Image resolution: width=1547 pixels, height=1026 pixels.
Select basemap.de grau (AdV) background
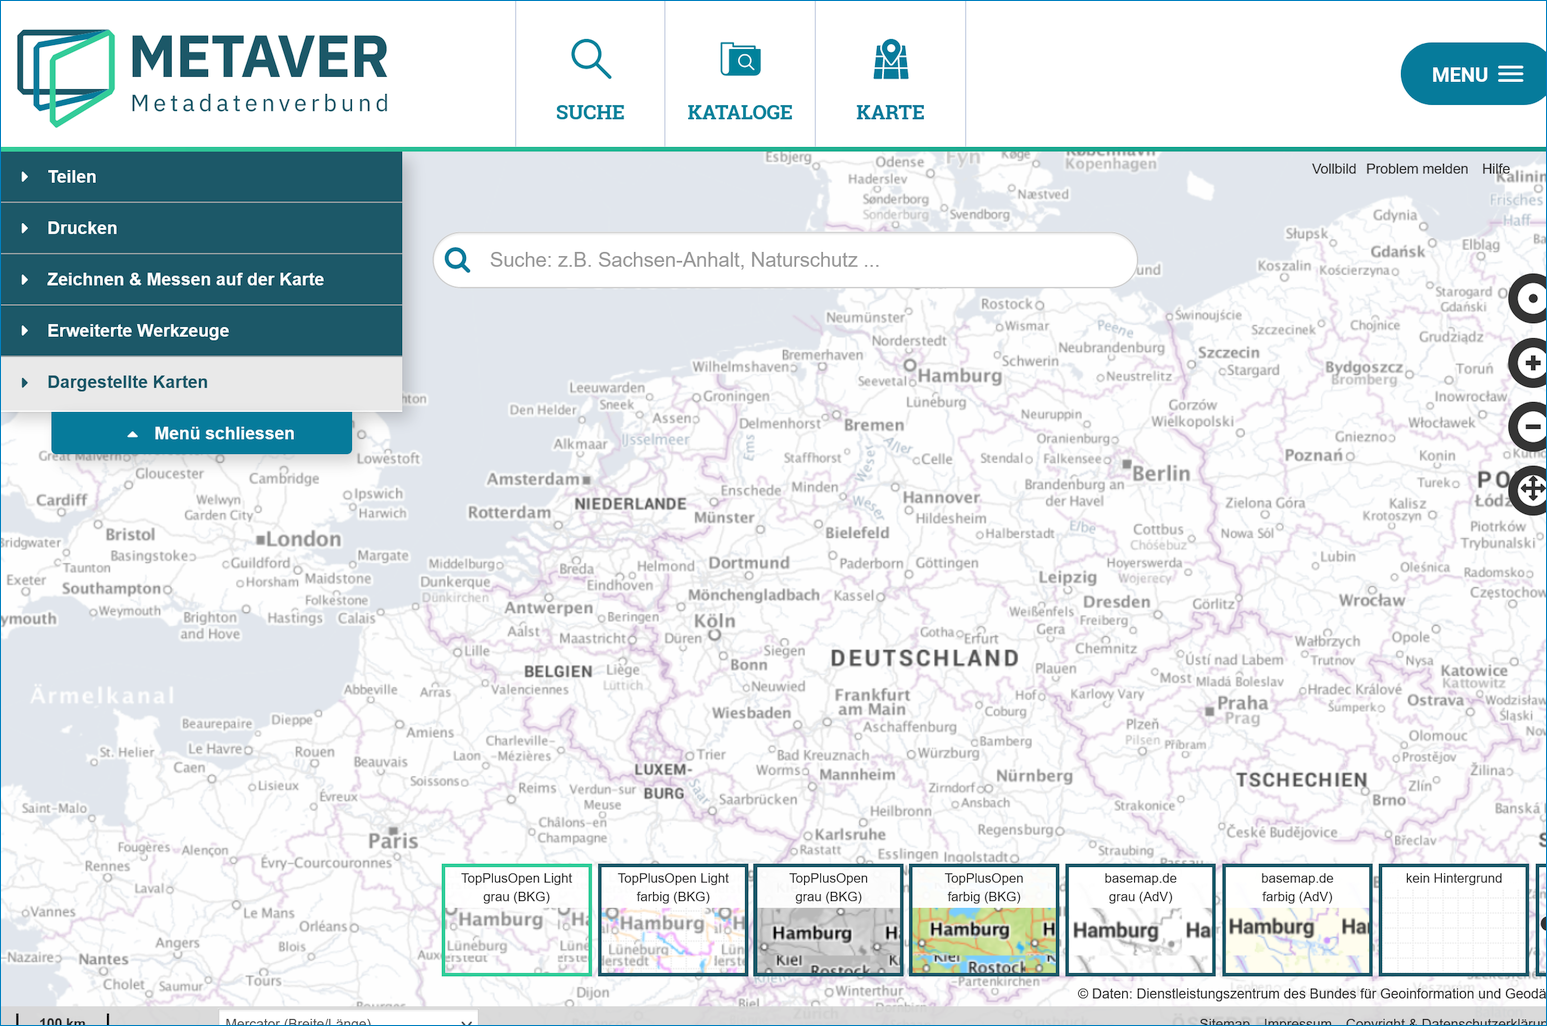point(1141,920)
